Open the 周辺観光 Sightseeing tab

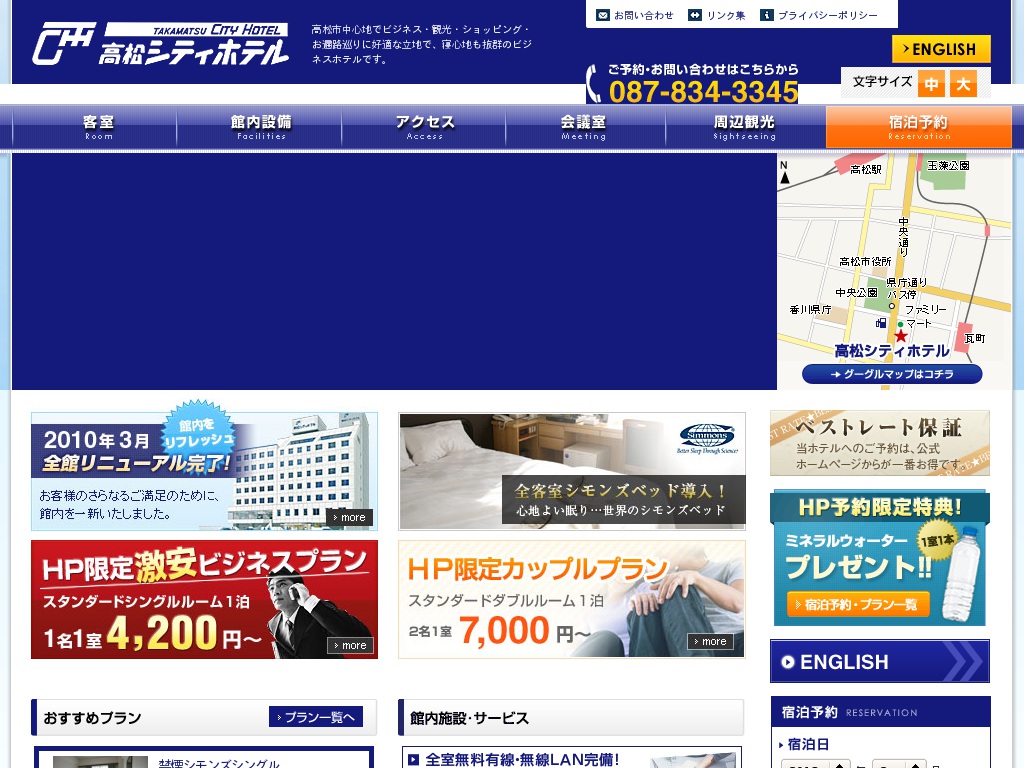pos(744,127)
